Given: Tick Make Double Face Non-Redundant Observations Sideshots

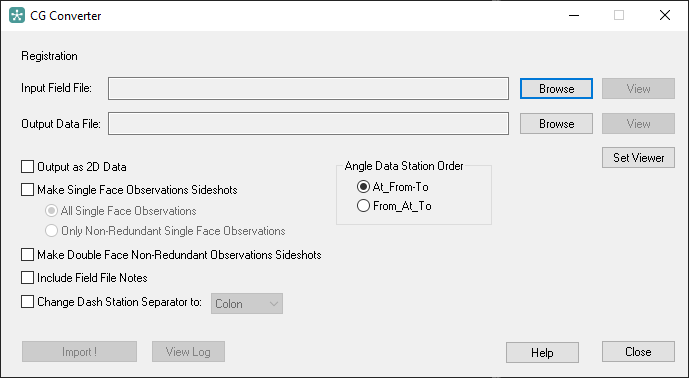Looking at the screenshot, I should 28,254.
